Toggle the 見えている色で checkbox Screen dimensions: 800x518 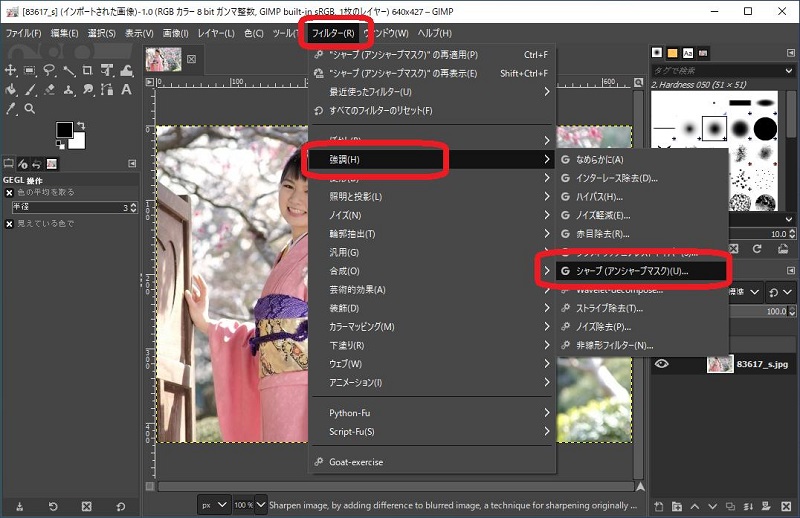pyautogui.click(x=10, y=223)
